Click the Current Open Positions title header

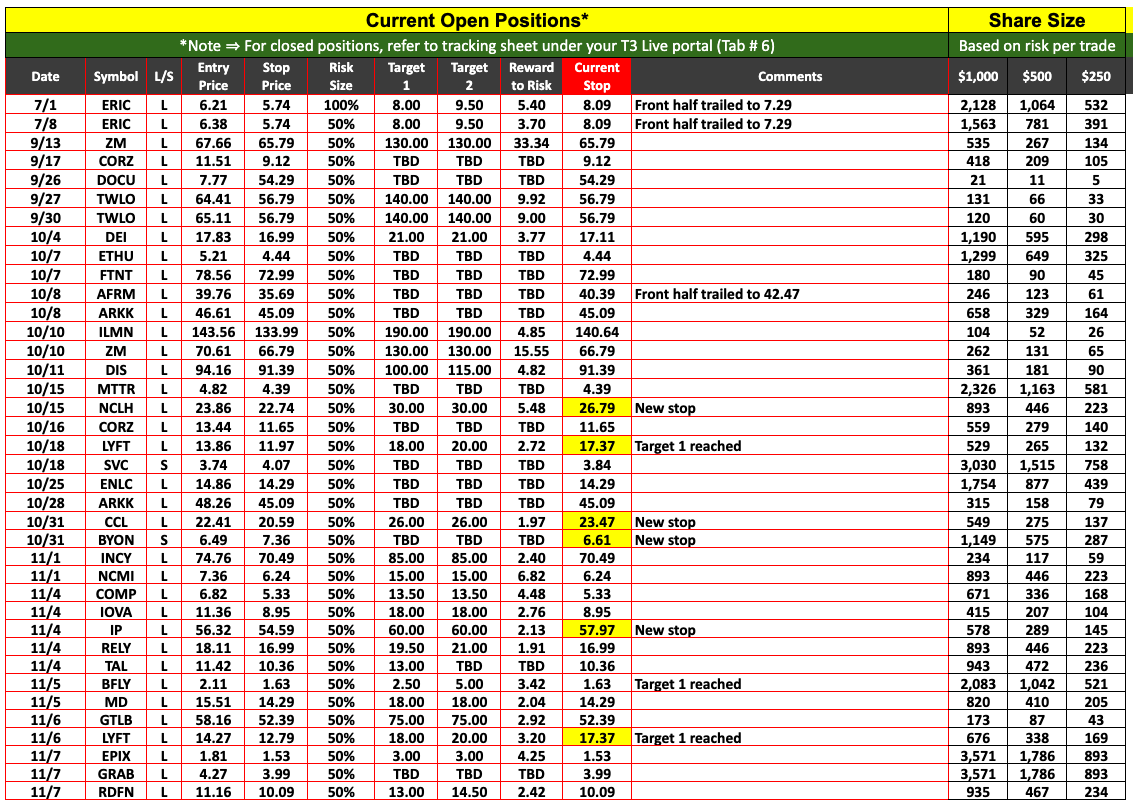tap(476, 20)
